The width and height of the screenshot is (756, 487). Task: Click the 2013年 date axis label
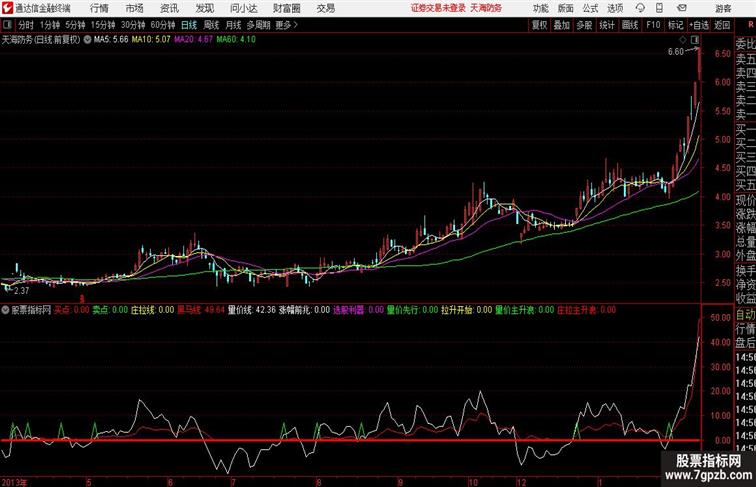point(14,482)
